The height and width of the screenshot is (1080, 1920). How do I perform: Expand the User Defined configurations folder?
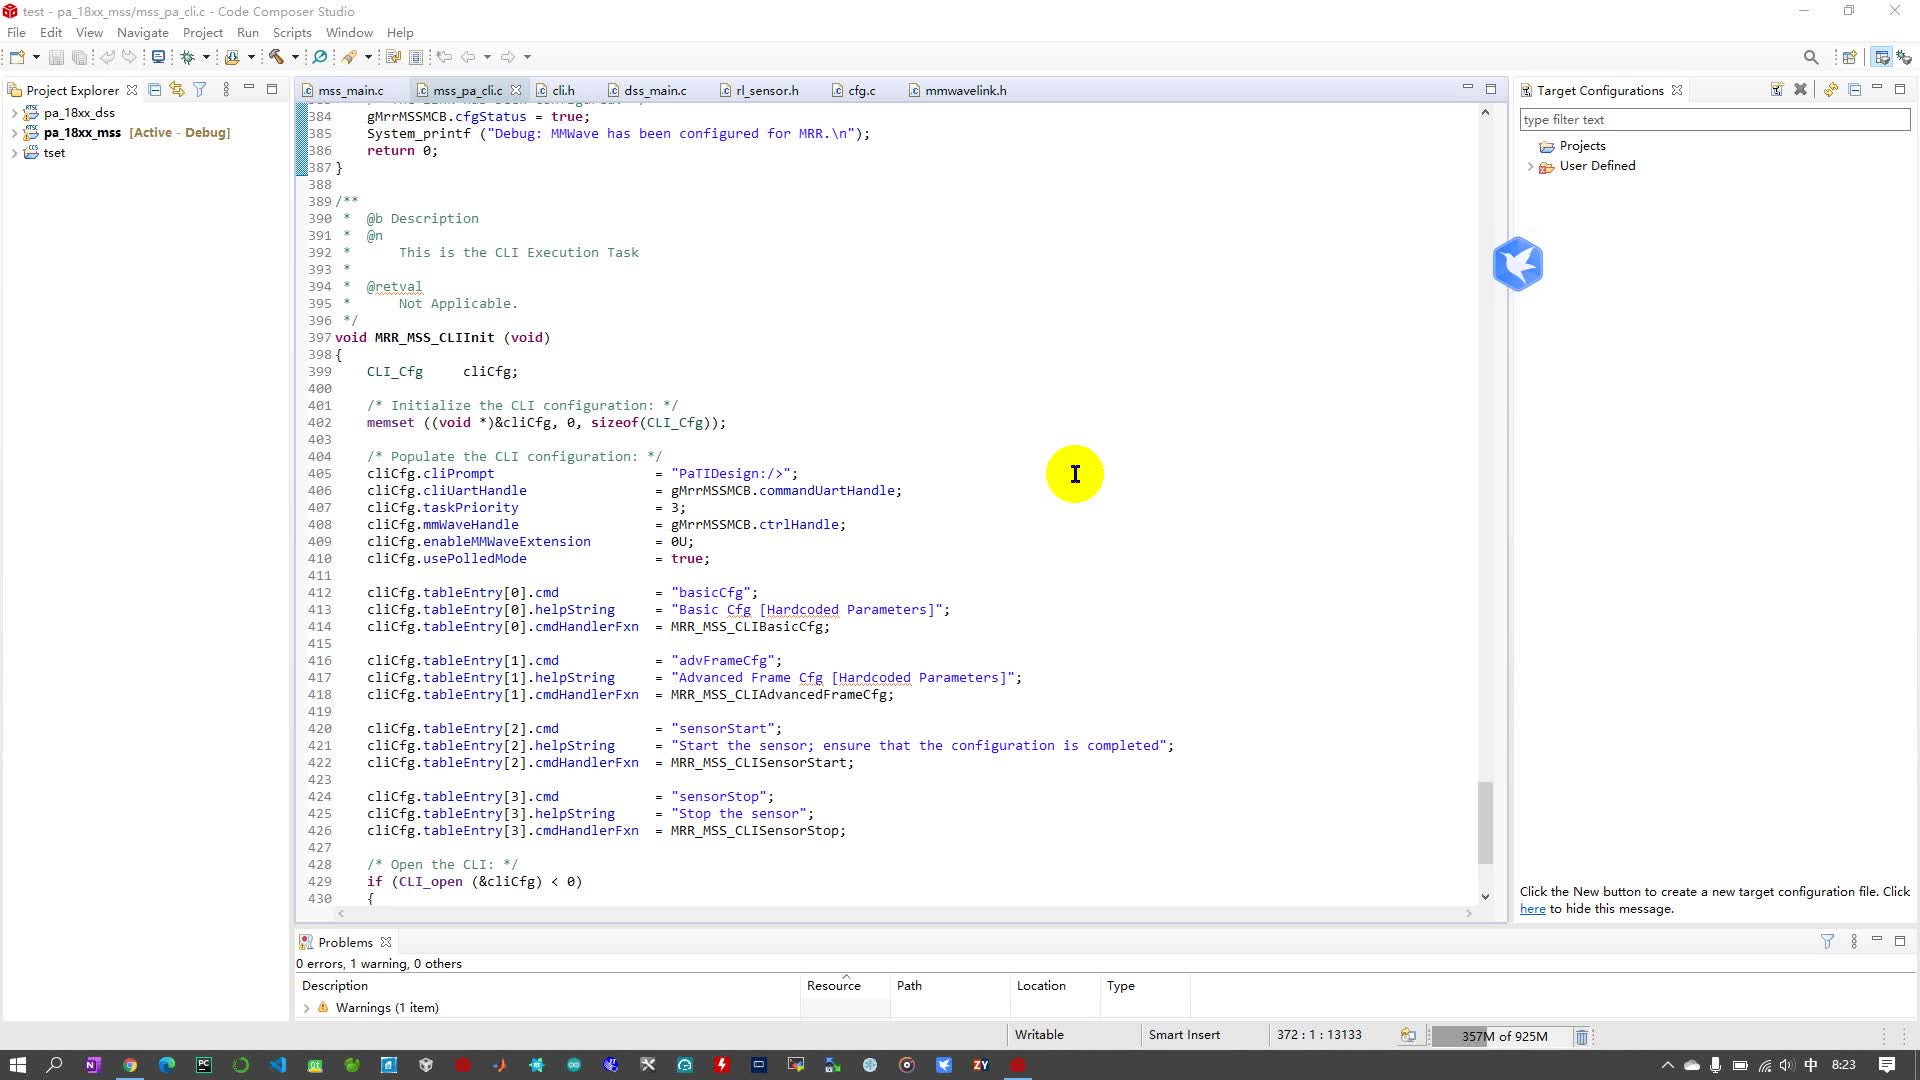[1530, 166]
